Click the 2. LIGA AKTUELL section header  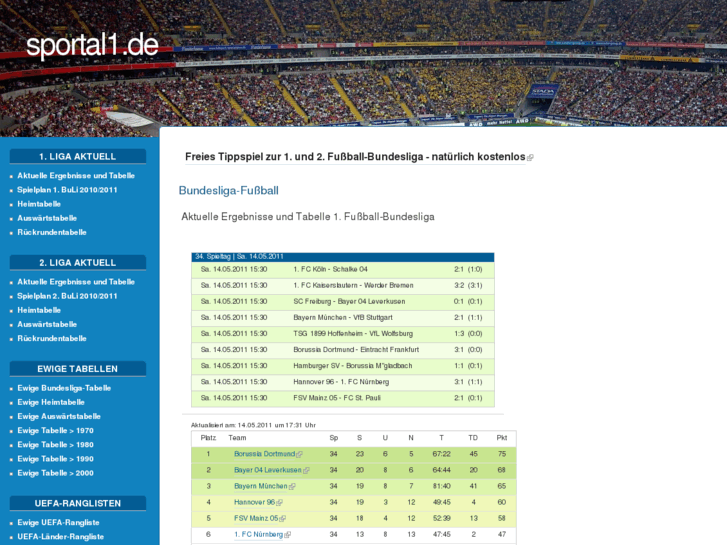click(77, 263)
